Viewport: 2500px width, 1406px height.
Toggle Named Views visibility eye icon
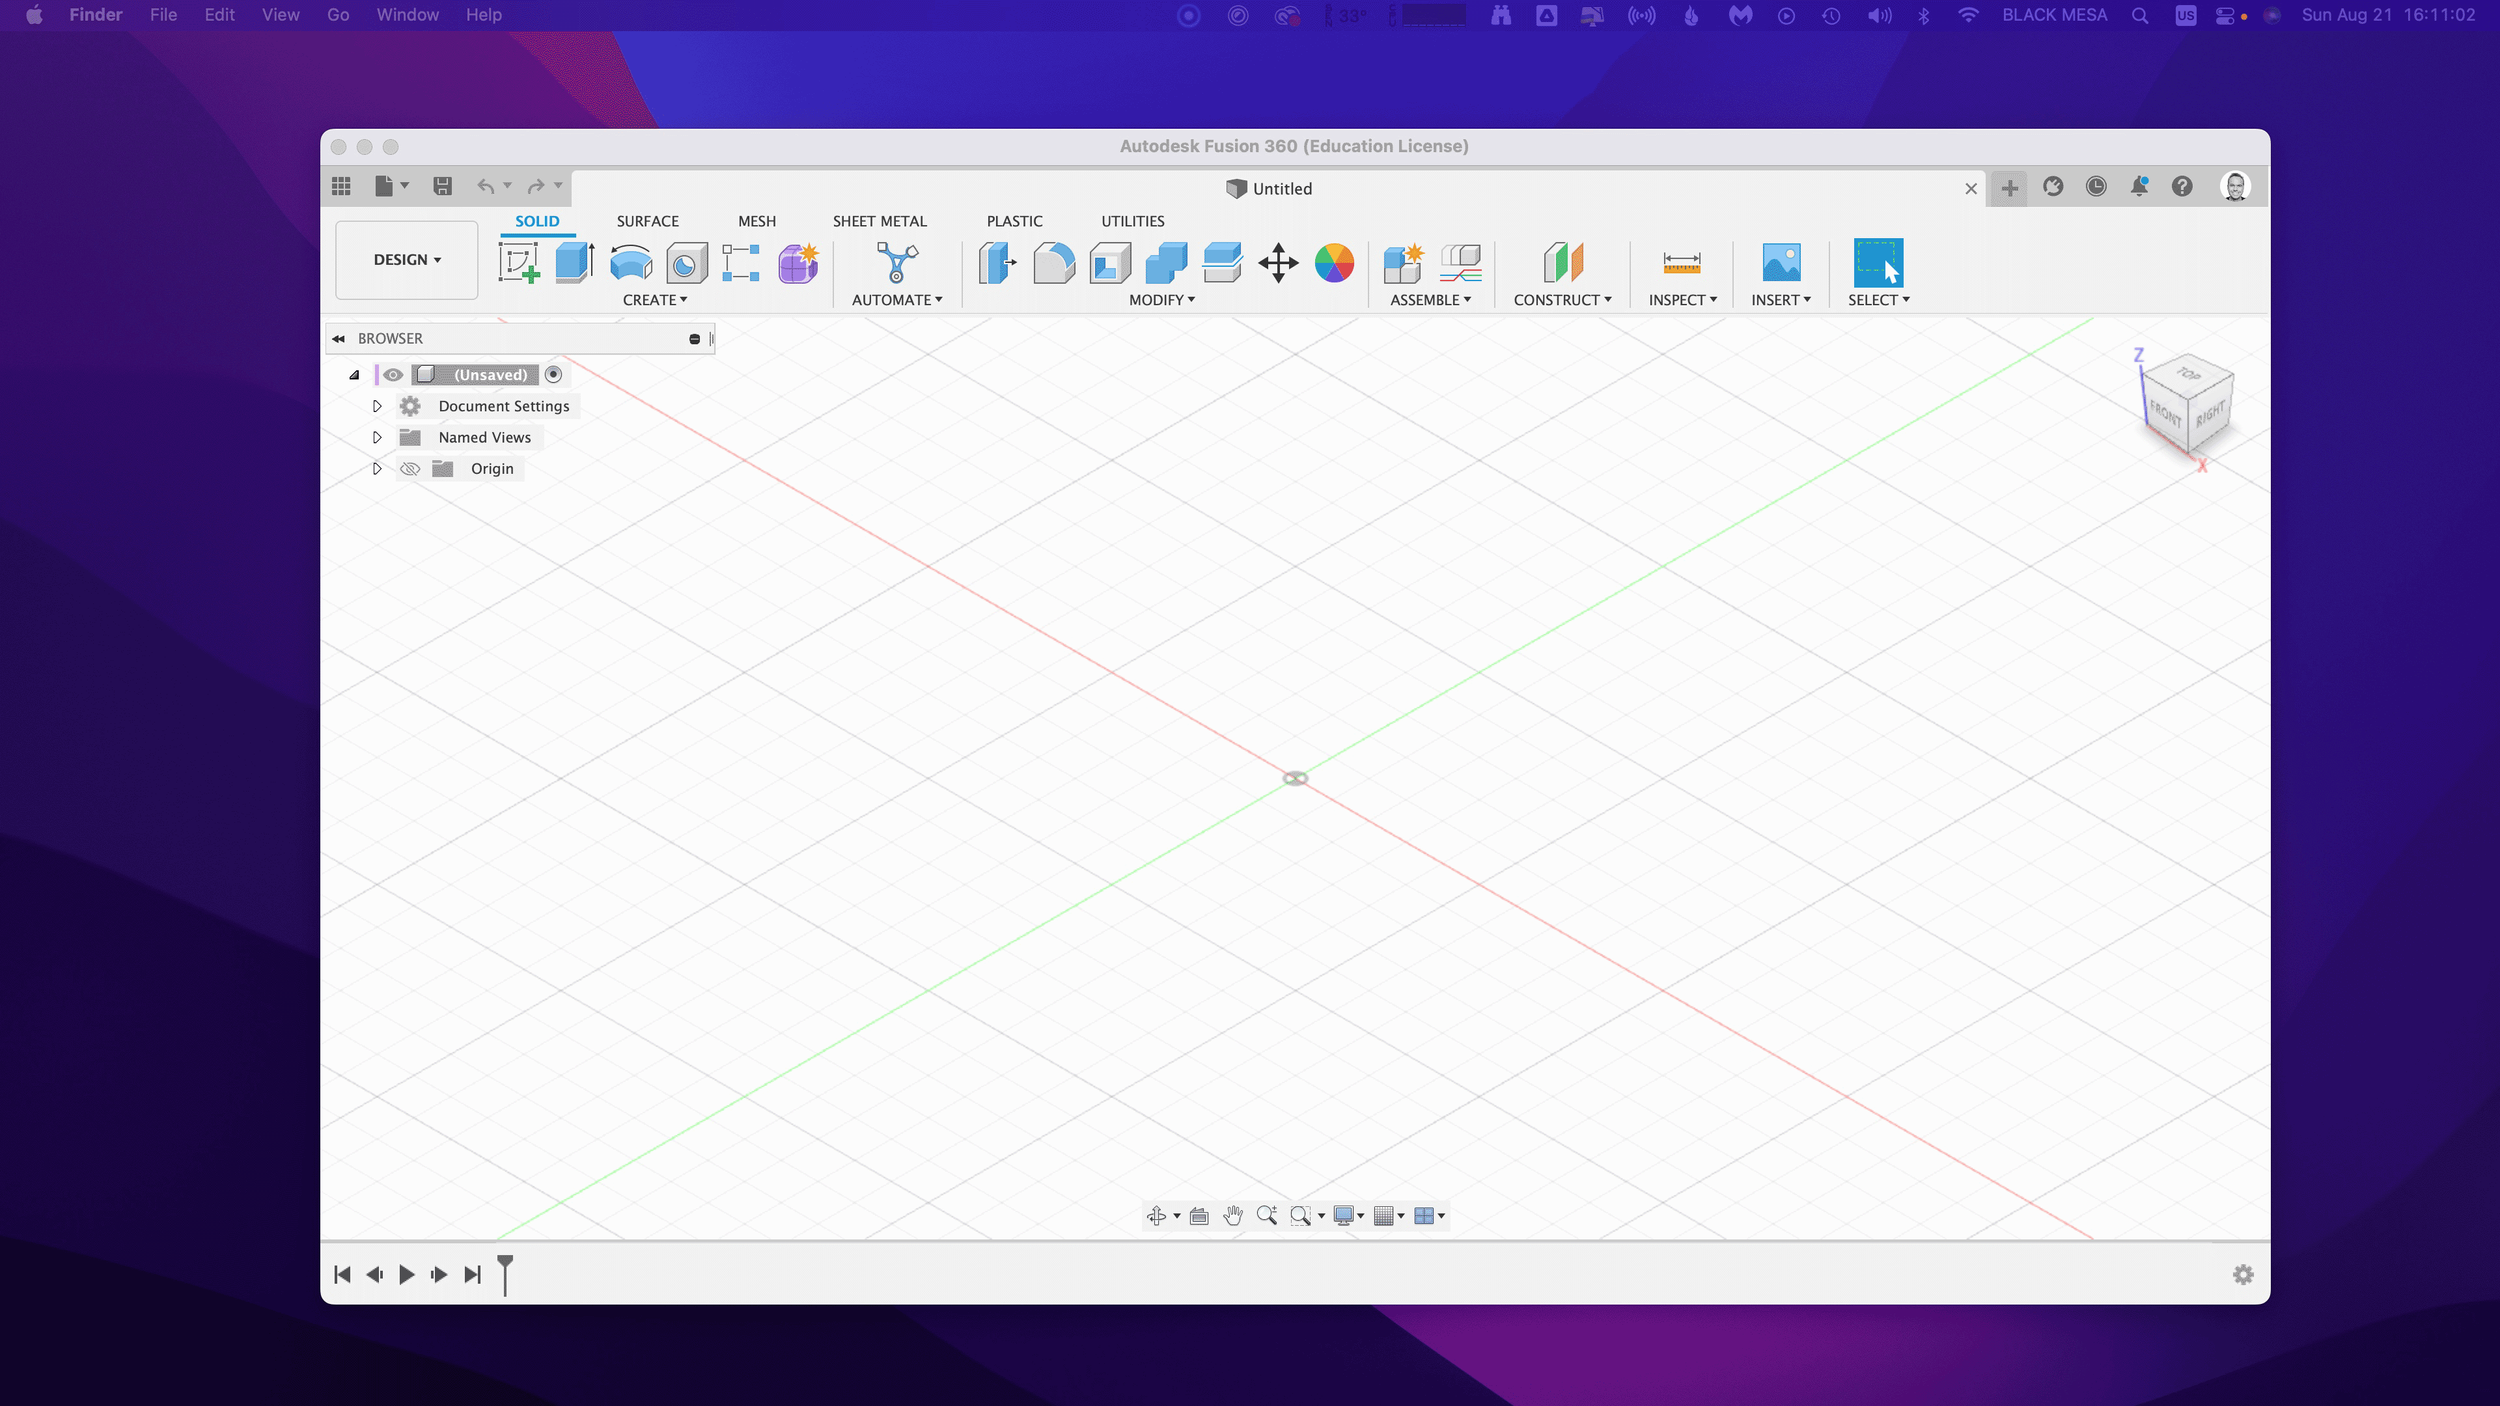[x=409, y=436]
